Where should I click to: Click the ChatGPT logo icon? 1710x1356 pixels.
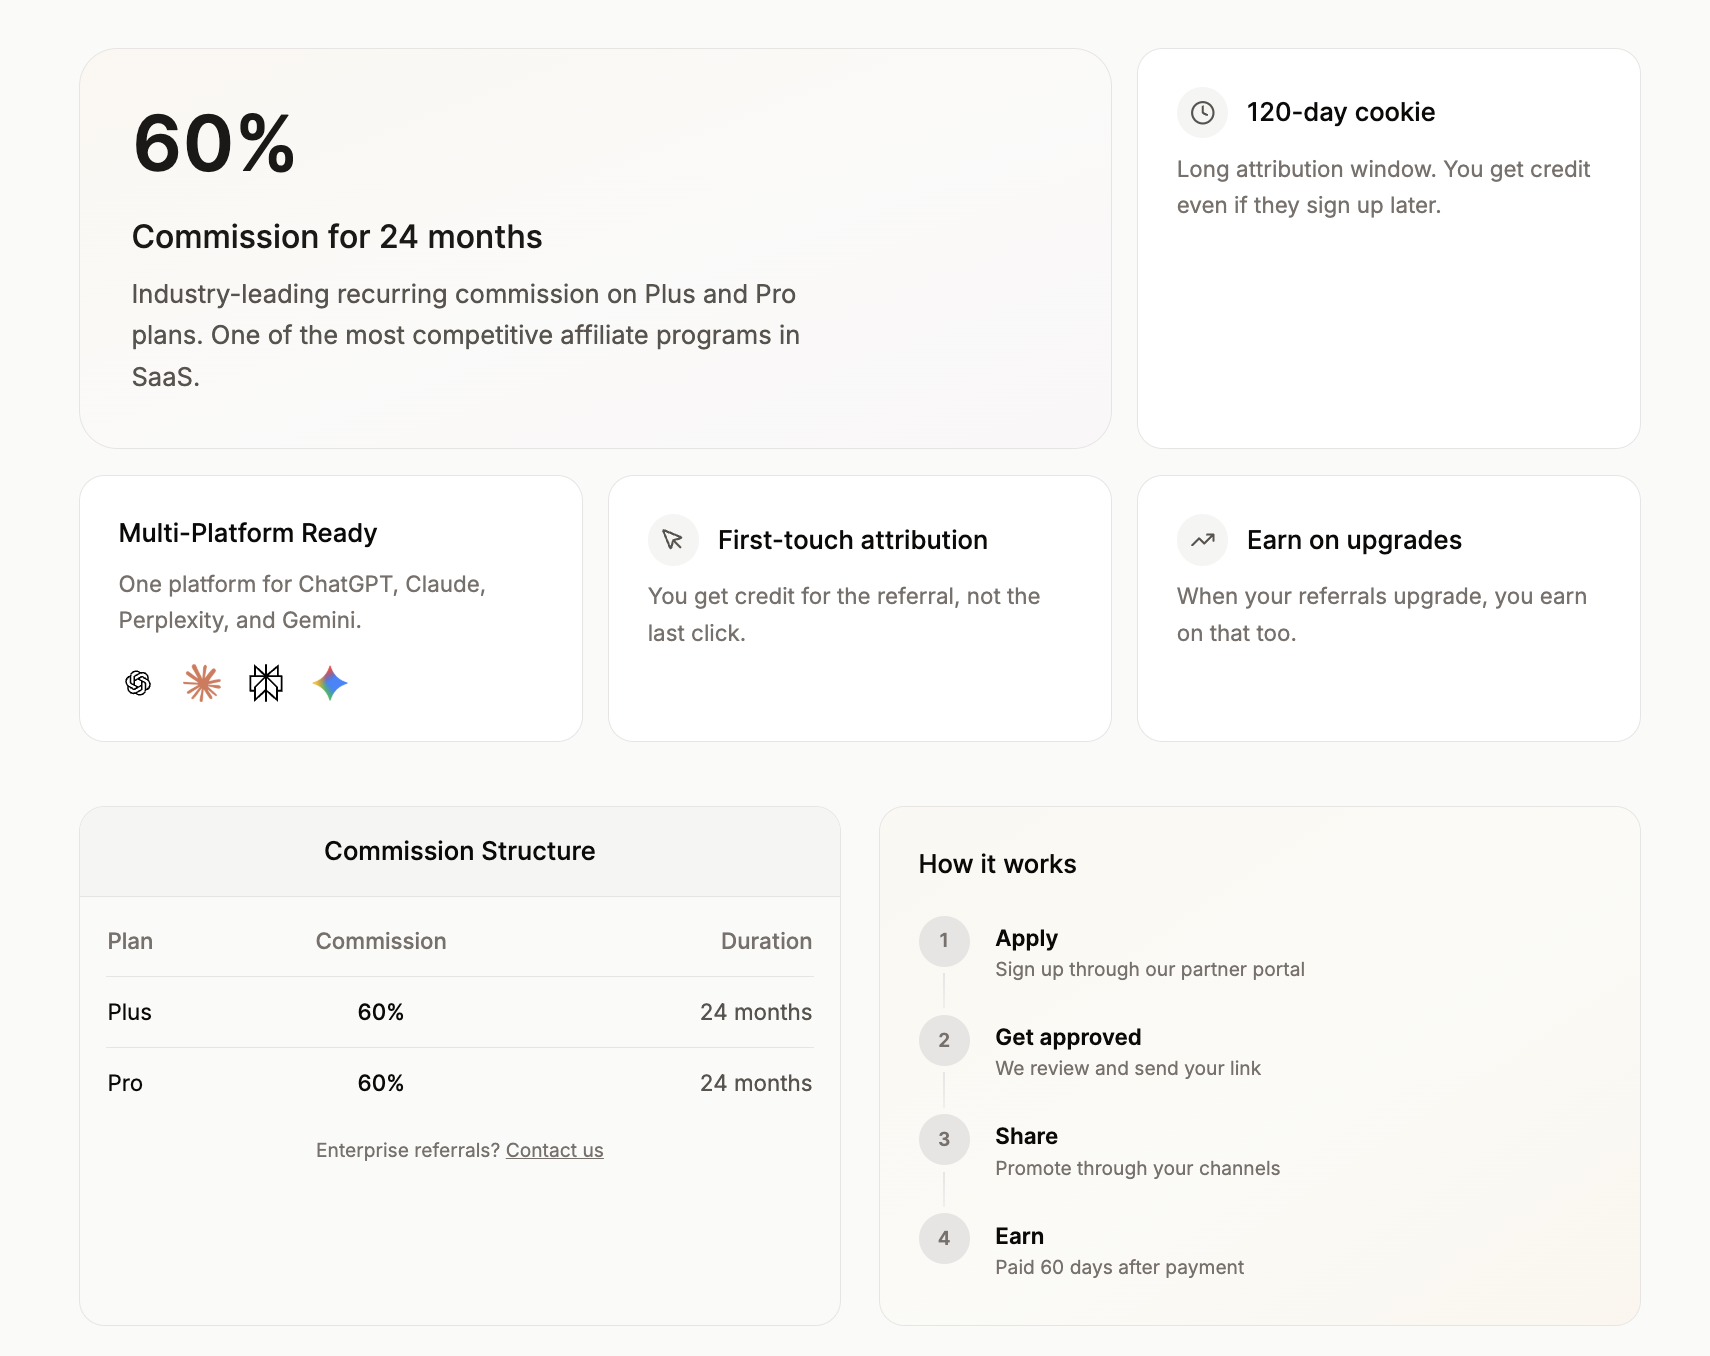[138, 683]
